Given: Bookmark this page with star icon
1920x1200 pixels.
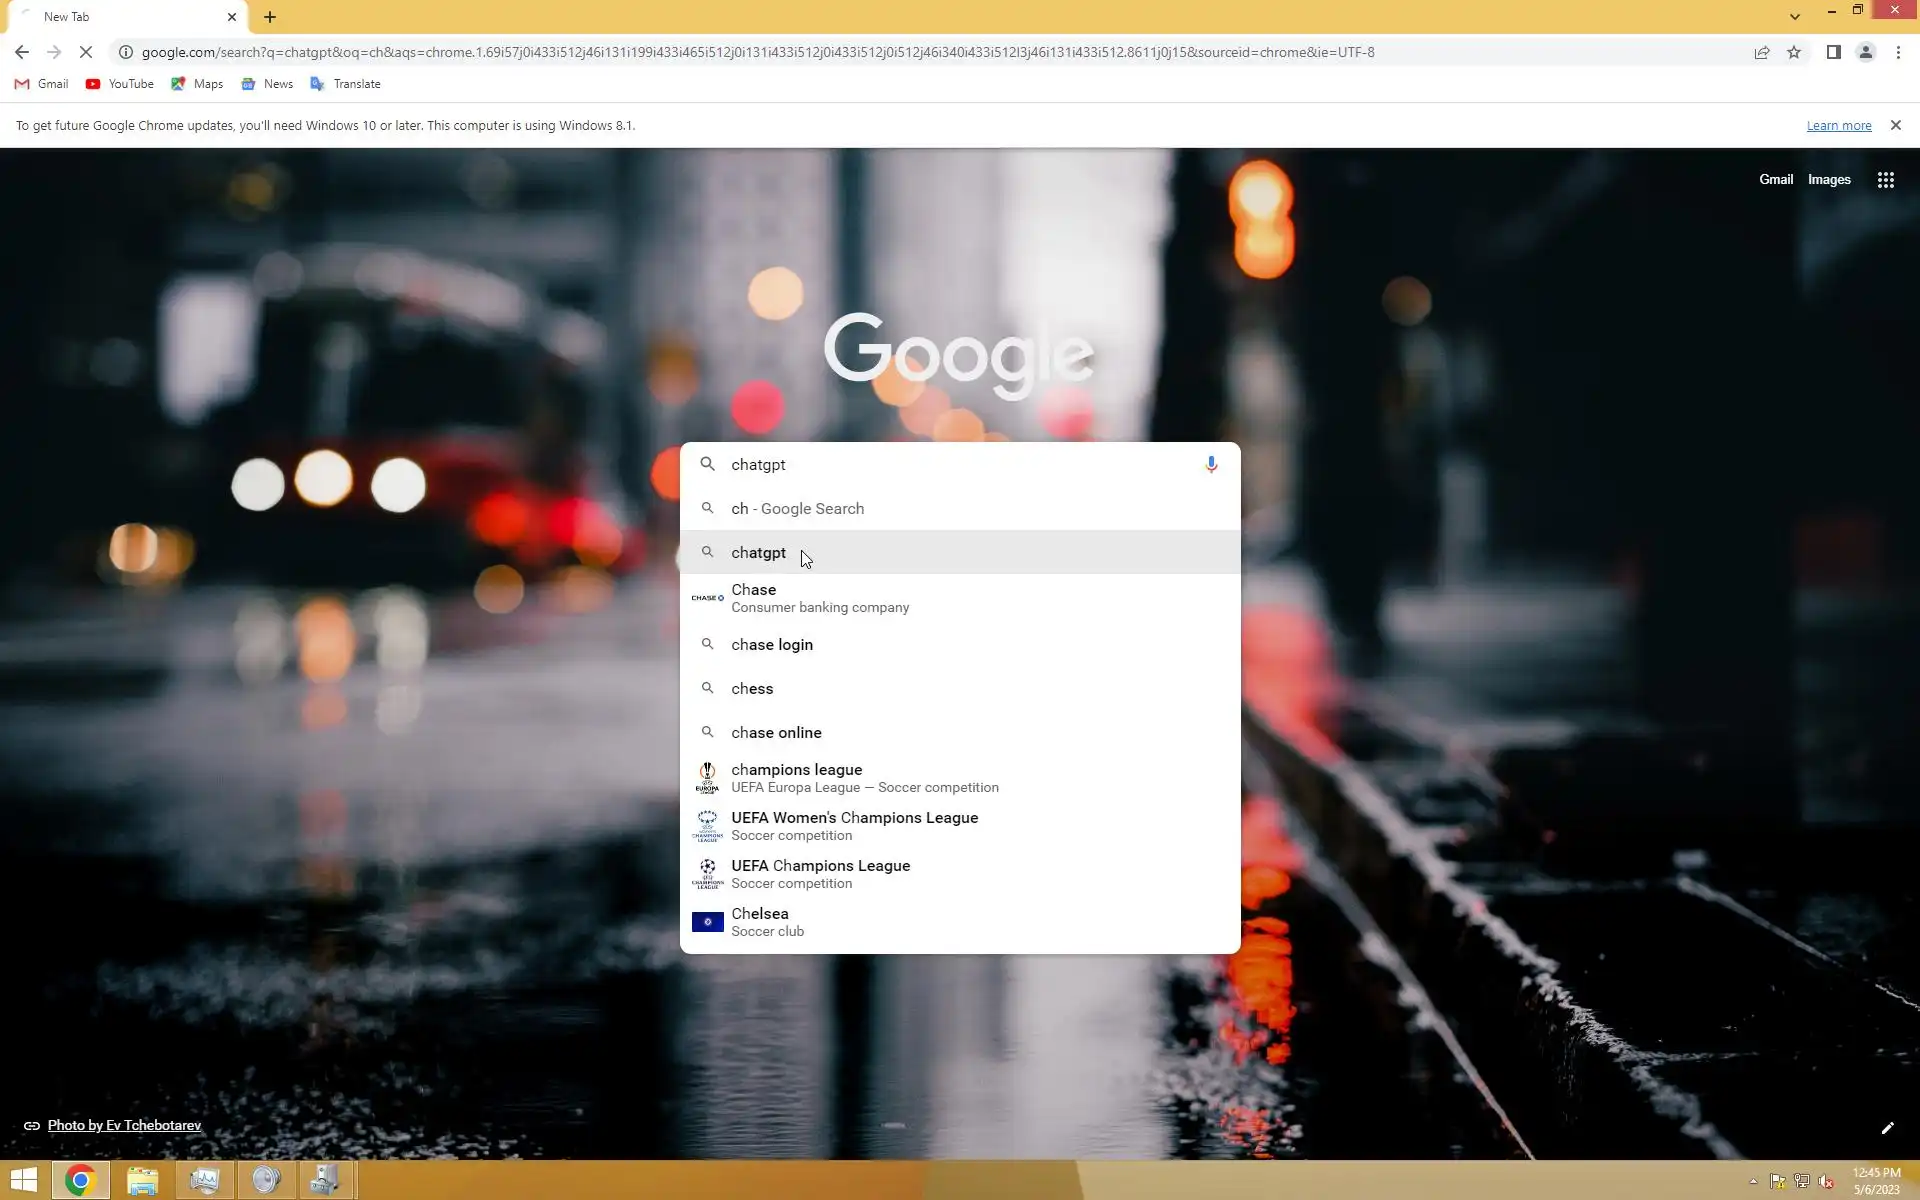Looking at the screenshot, I should tap(1794, 52).
